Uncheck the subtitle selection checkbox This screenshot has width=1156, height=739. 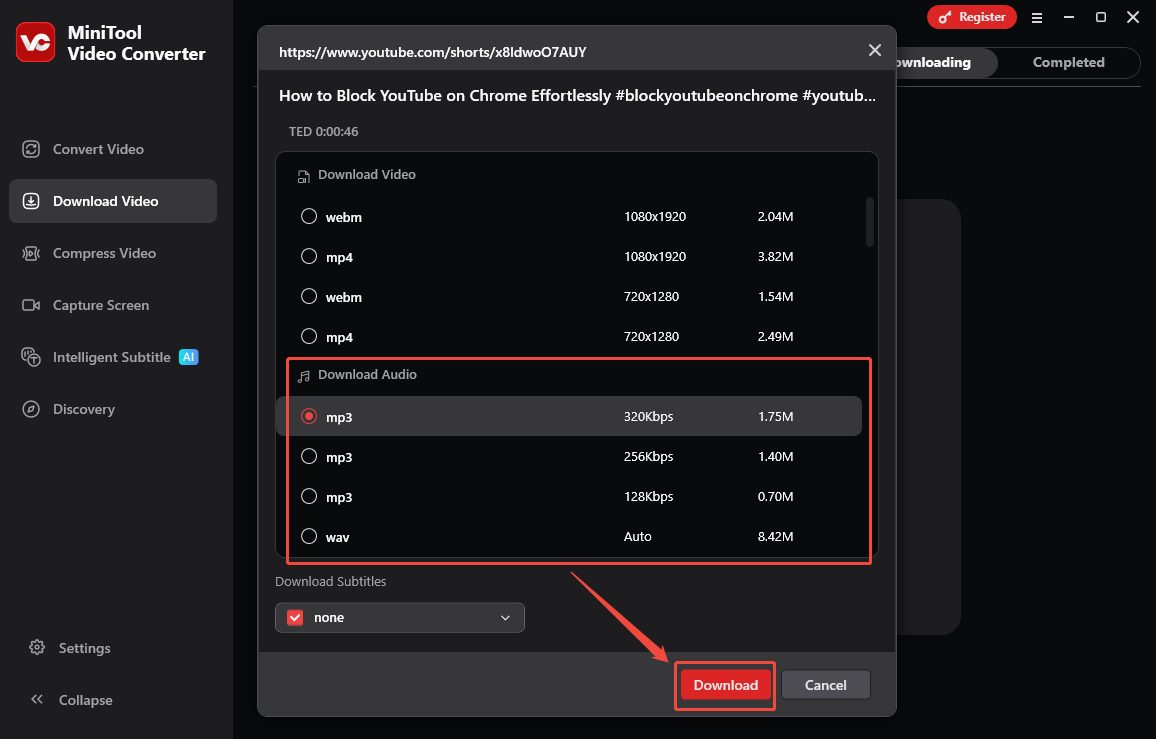point(295,617)
